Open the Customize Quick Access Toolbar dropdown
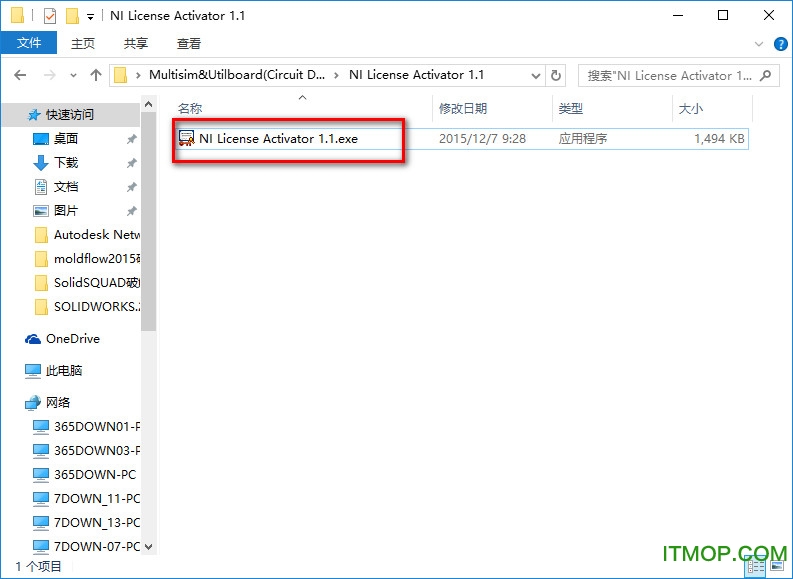Screen dimensions: 793x579 (x=91, y=17)
